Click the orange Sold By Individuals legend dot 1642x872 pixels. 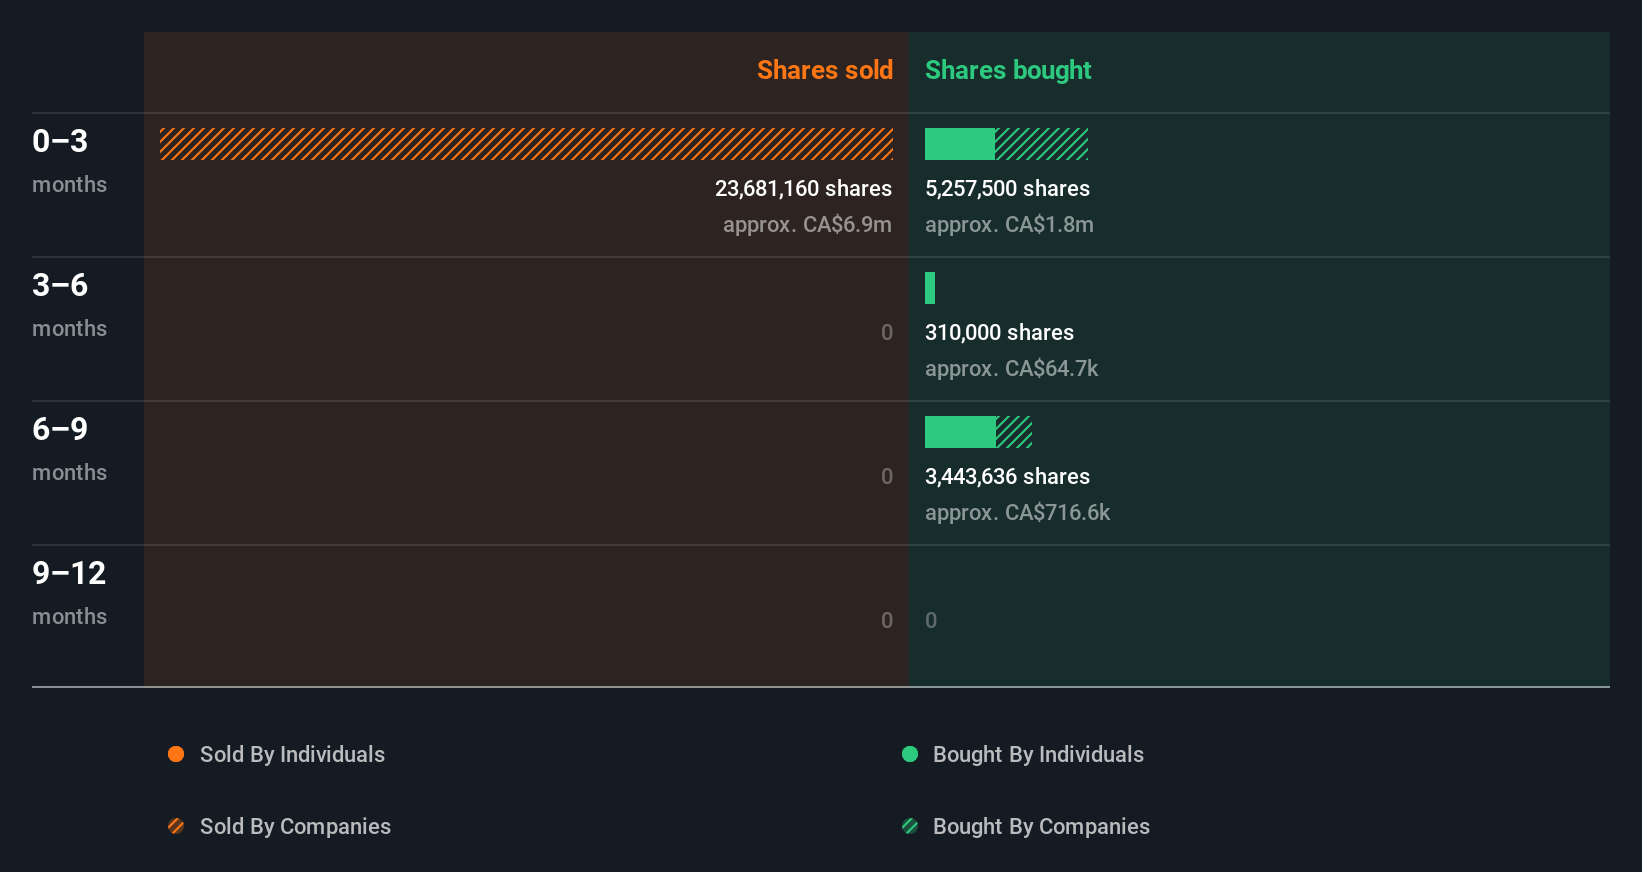pos(176,754)
